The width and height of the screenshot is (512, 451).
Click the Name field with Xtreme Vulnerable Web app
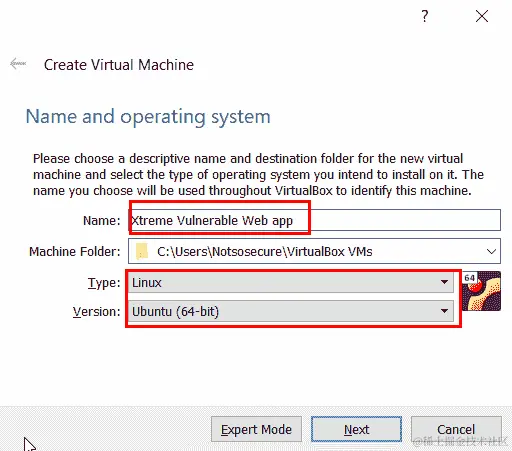pos(314,220)
